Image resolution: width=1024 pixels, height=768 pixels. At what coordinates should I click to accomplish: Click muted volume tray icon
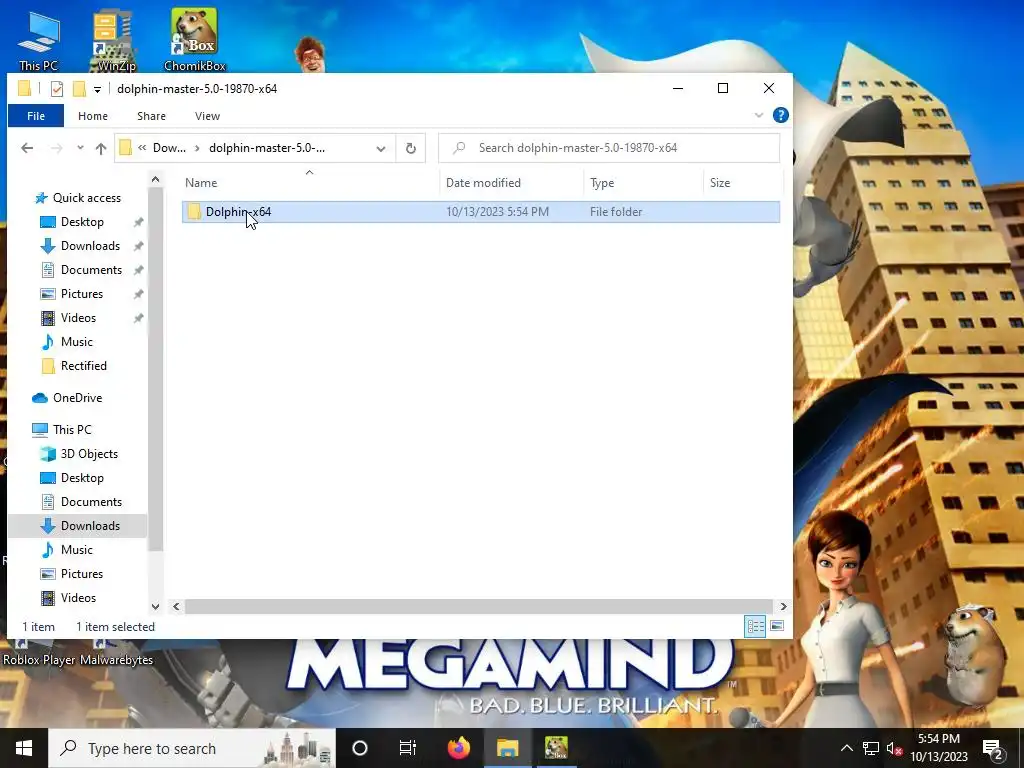tap(894, 748)
